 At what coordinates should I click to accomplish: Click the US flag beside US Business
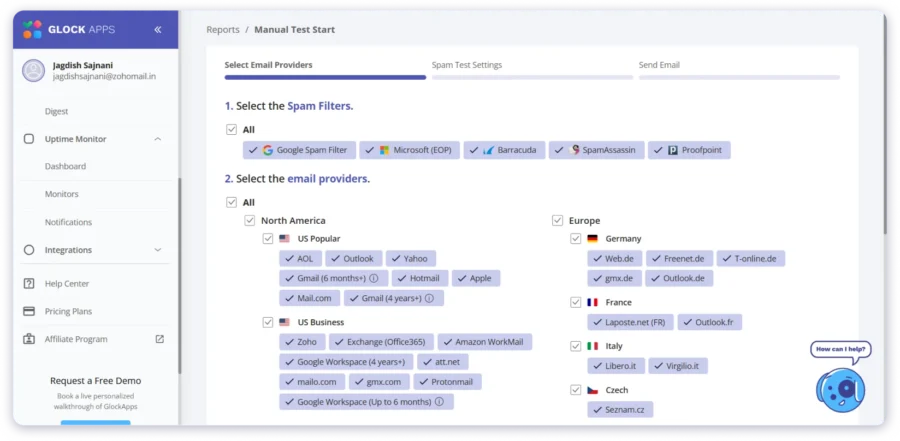click(x=284, y=322)
